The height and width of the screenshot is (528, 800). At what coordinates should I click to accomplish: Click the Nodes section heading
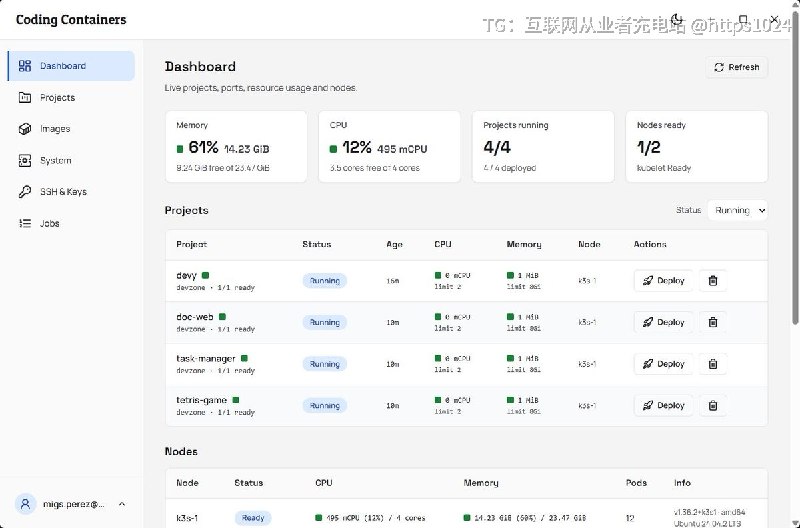pyautogui.click(x=181, y=451)
